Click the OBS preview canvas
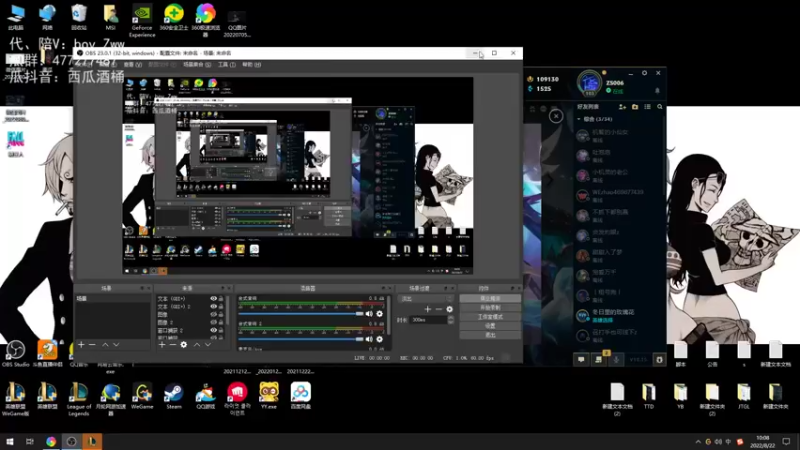This screenshot has width=800, height=450. click(x=297, y=176)
